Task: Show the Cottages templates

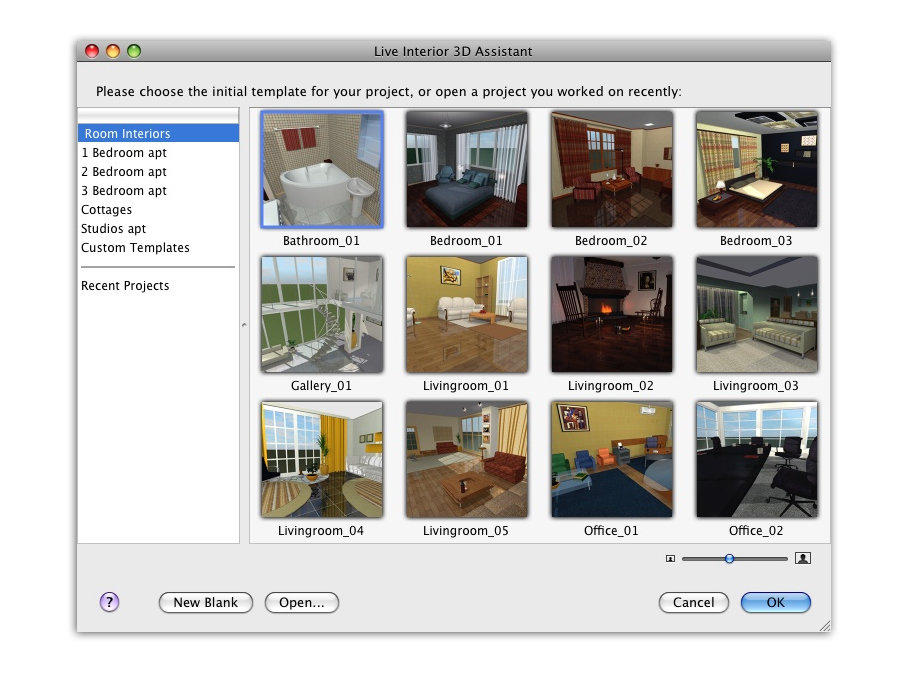Action: coord(107,210)
